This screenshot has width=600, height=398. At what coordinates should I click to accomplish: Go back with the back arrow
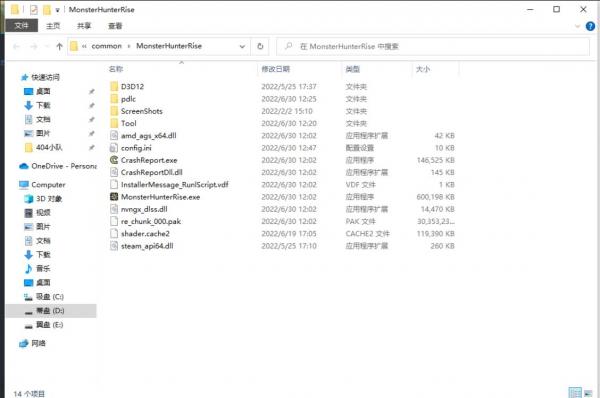(16, 47)
